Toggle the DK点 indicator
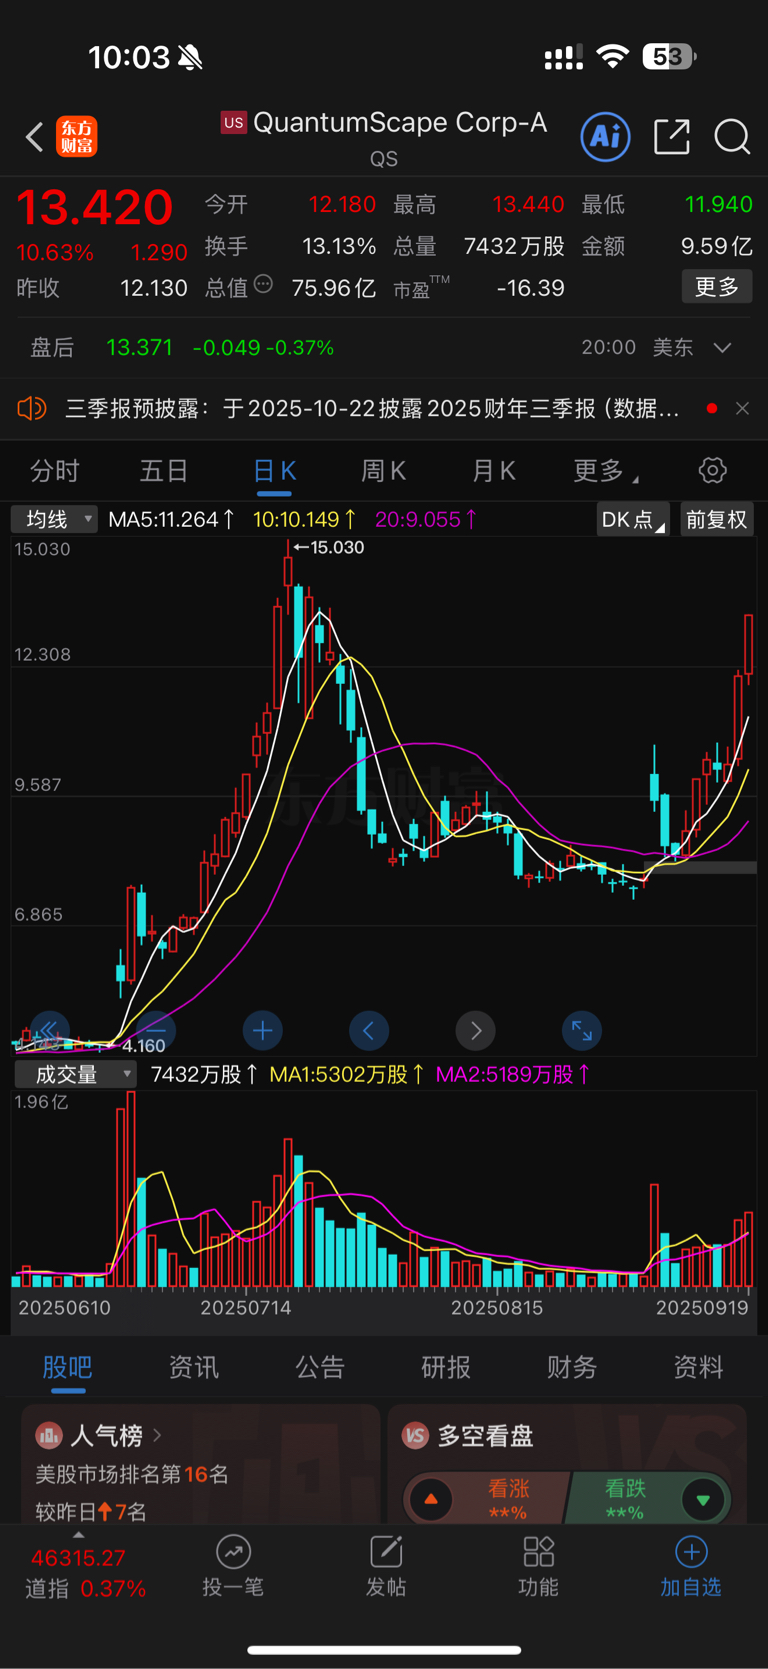The width and height of the screenshot is (768, 1669). click(x=632, y=519)
